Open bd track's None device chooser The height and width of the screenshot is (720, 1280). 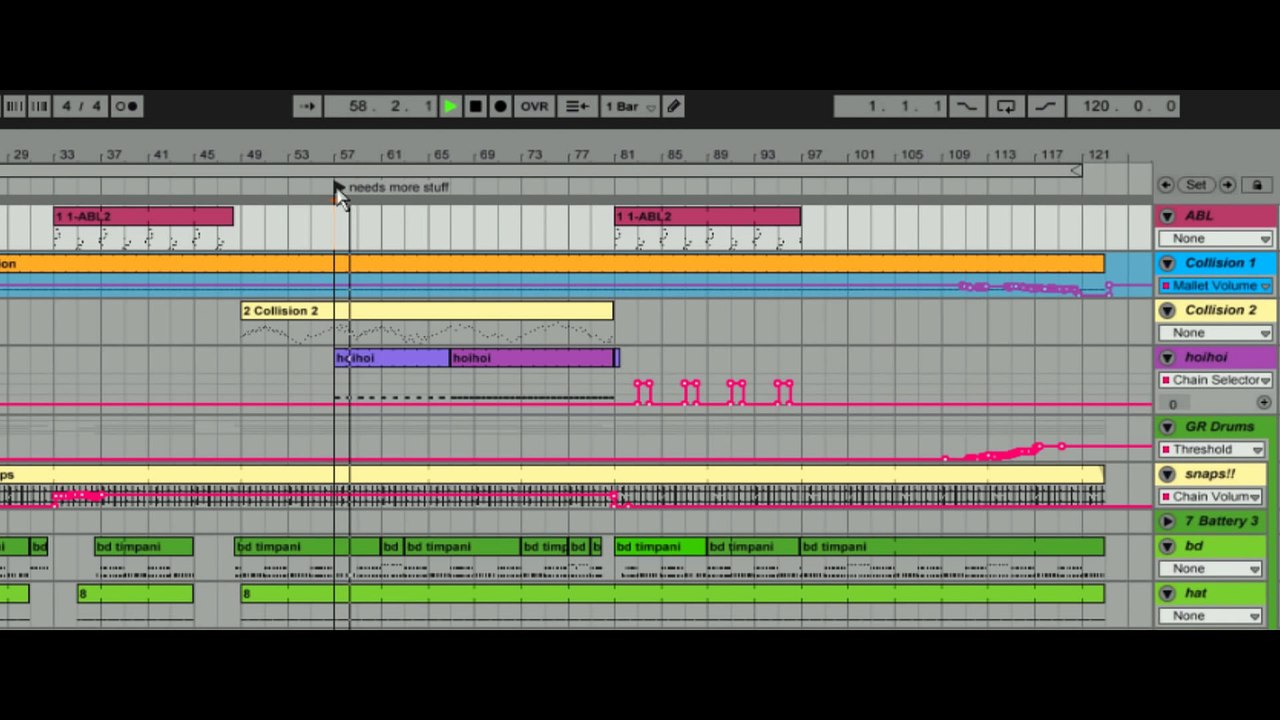tap(1210, 568)
